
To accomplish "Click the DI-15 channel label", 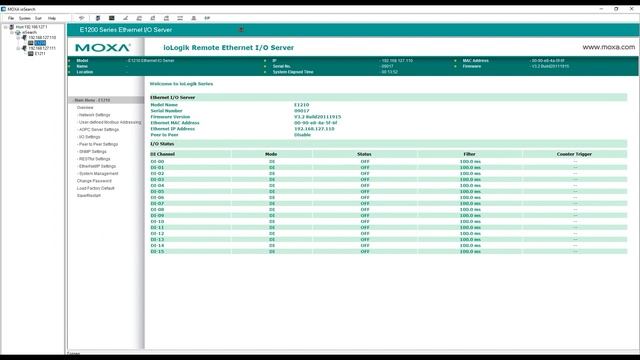I will tap(157, 252).
